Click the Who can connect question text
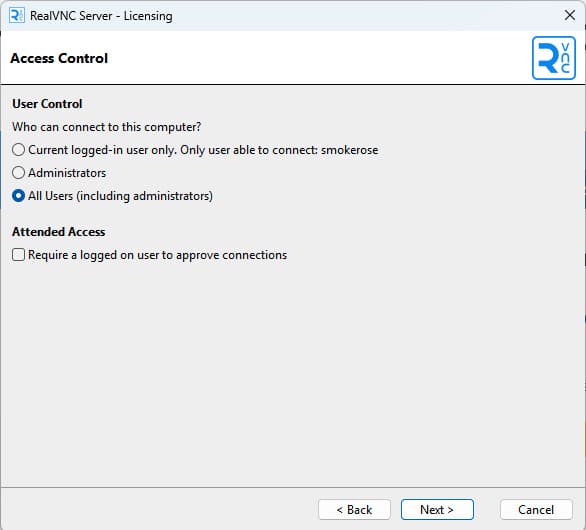The image size is (586, 530). point(107,127)
